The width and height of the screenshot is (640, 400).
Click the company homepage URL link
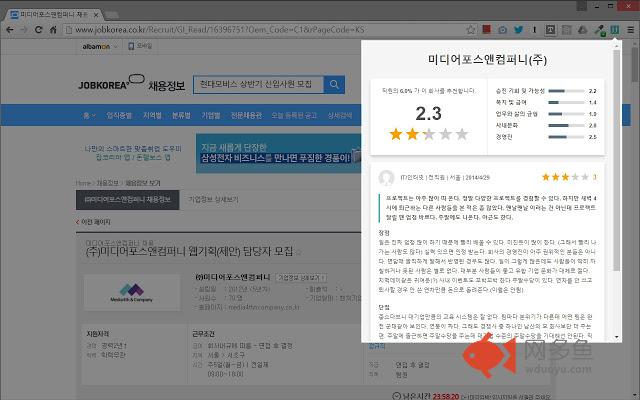click(x=264, y=307)
